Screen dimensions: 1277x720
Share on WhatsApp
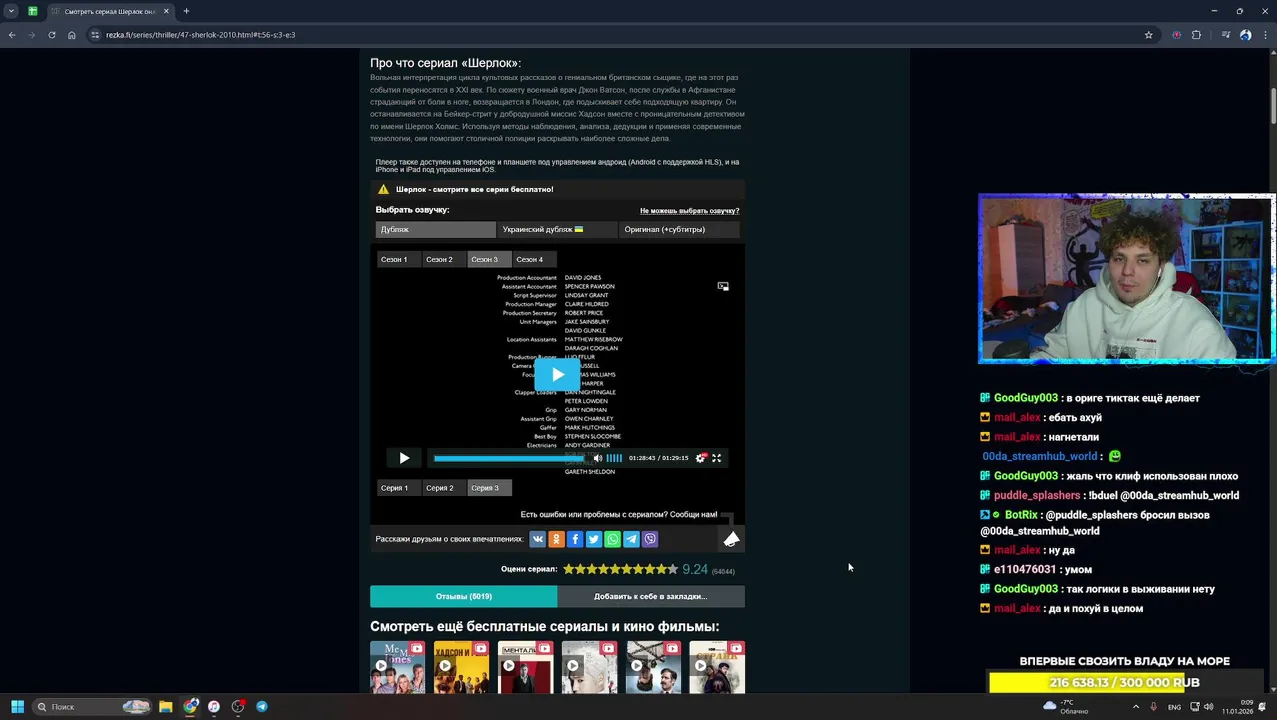pyautogui.click(x=613, y=539)
